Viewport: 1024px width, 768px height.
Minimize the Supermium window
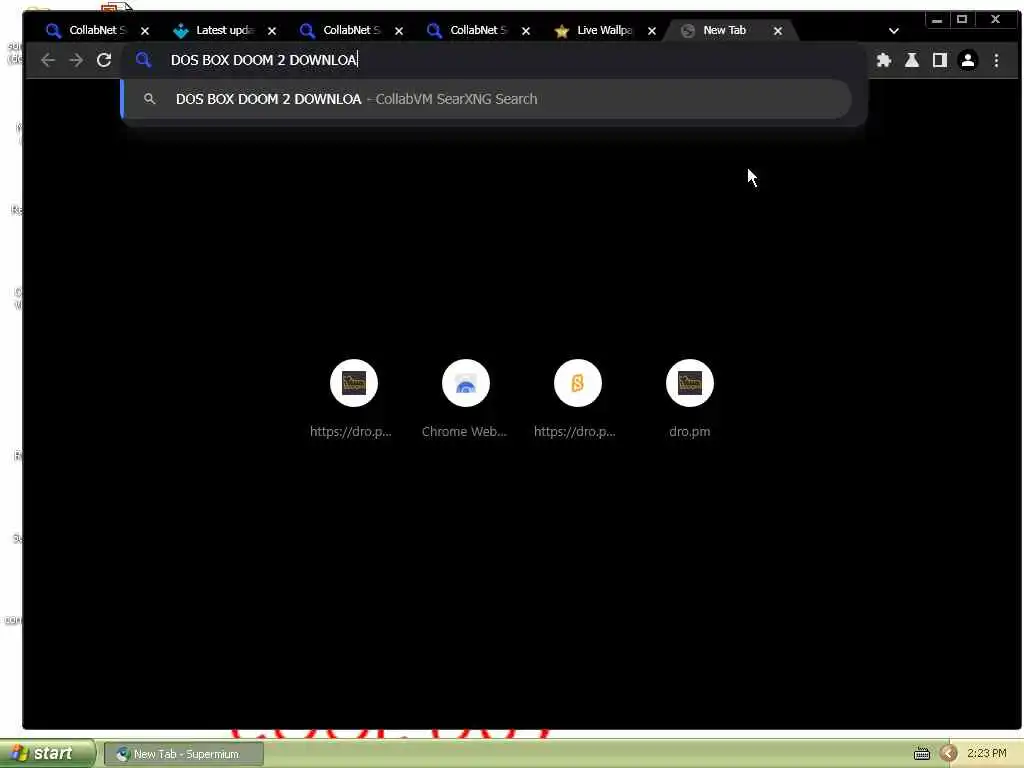[x=937, y=20]
